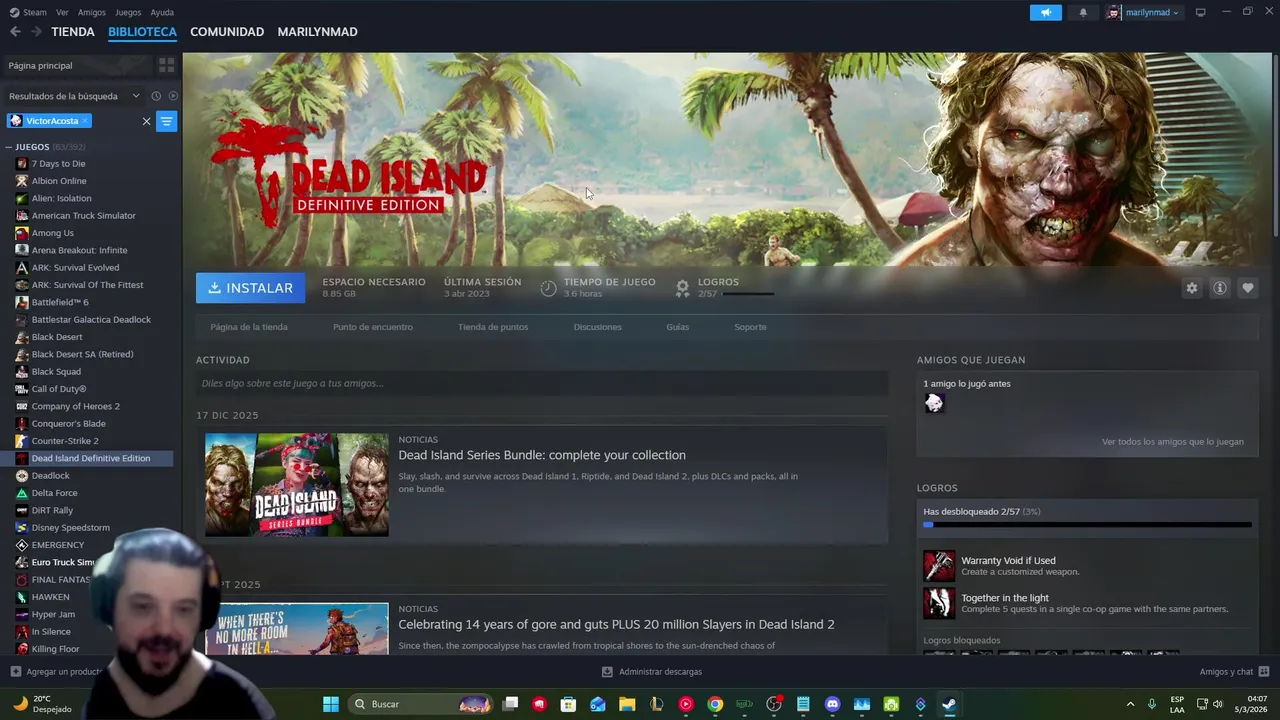Open the Guías tab
This screenshot has width=1280, height=720.
(678, 327)
